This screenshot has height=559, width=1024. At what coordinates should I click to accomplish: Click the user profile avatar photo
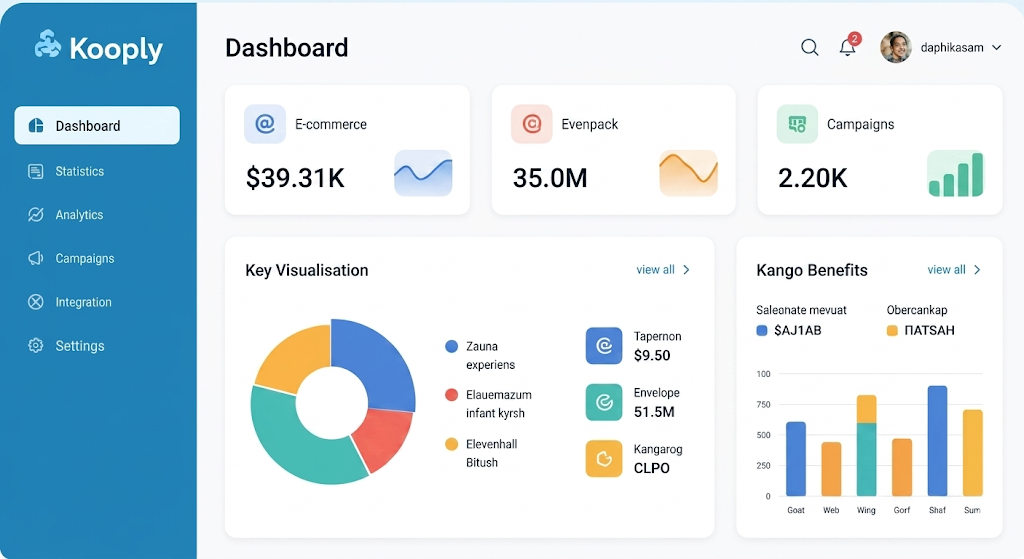coord(896,47)
